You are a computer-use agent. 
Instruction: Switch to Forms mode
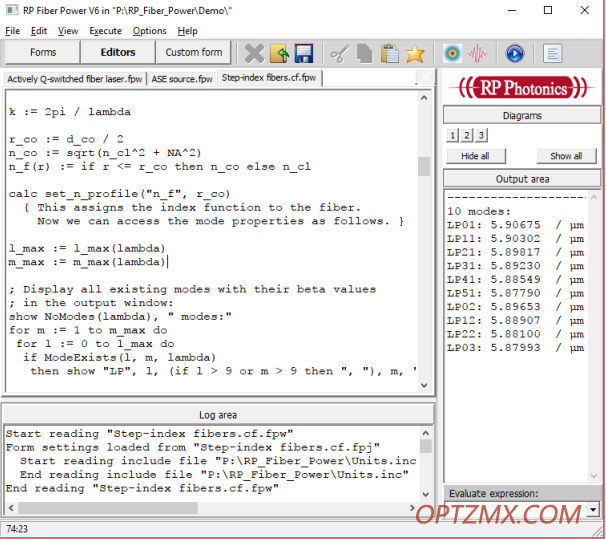click(43, 52)
